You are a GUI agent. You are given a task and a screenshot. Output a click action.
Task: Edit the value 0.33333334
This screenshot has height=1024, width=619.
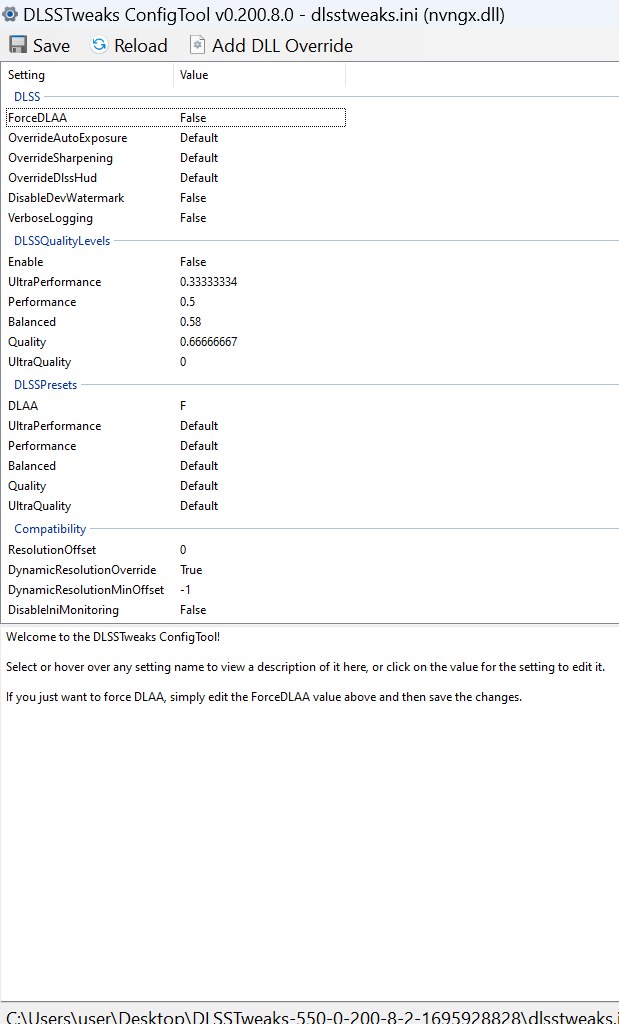pyautogui.click(x=208, y=282)
